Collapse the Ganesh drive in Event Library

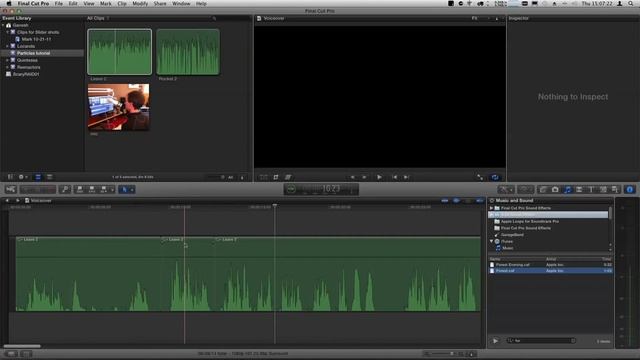(3, 25)
